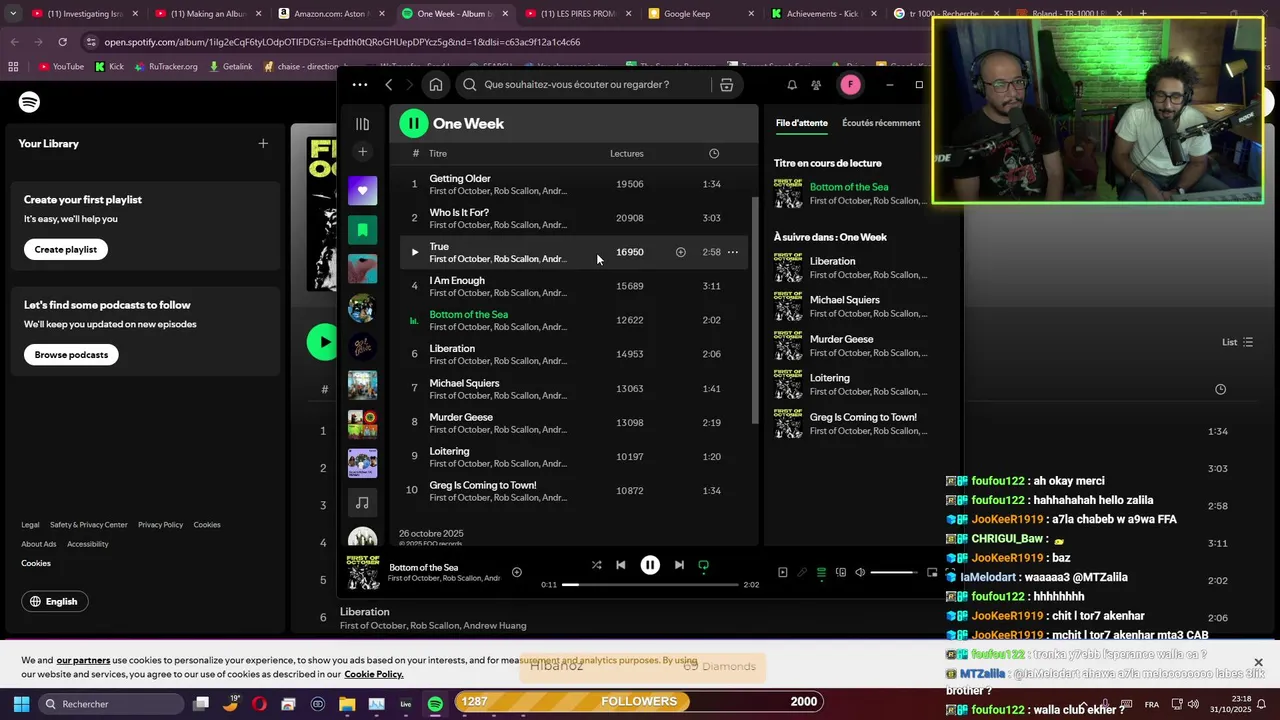1280x720 pixels.
Task: Click the Spotify home icon
Action: [436, 85]
